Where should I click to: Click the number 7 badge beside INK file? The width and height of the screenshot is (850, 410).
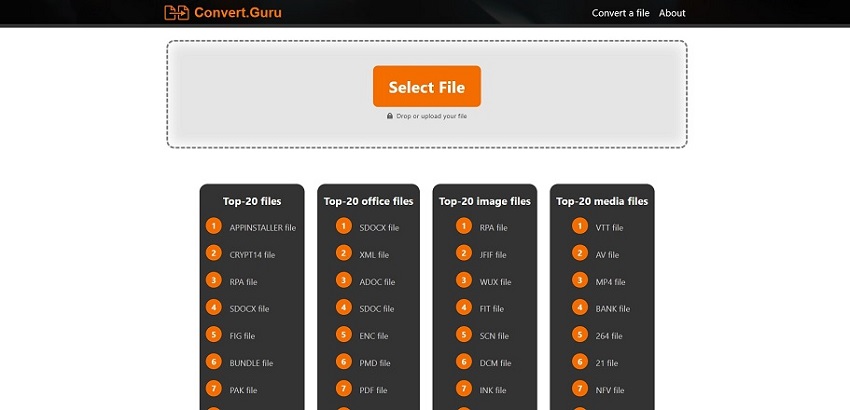(x=463, y=388)
